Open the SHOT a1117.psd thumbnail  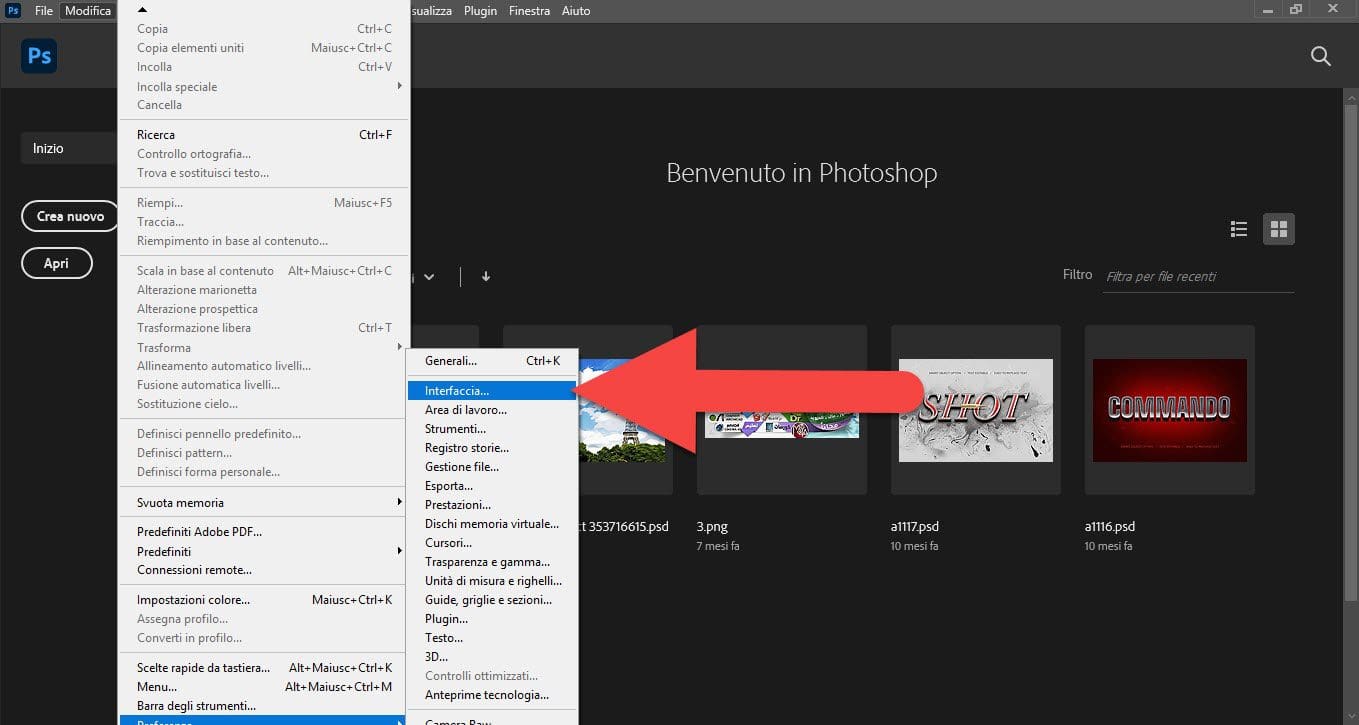[x=976, y=410]
